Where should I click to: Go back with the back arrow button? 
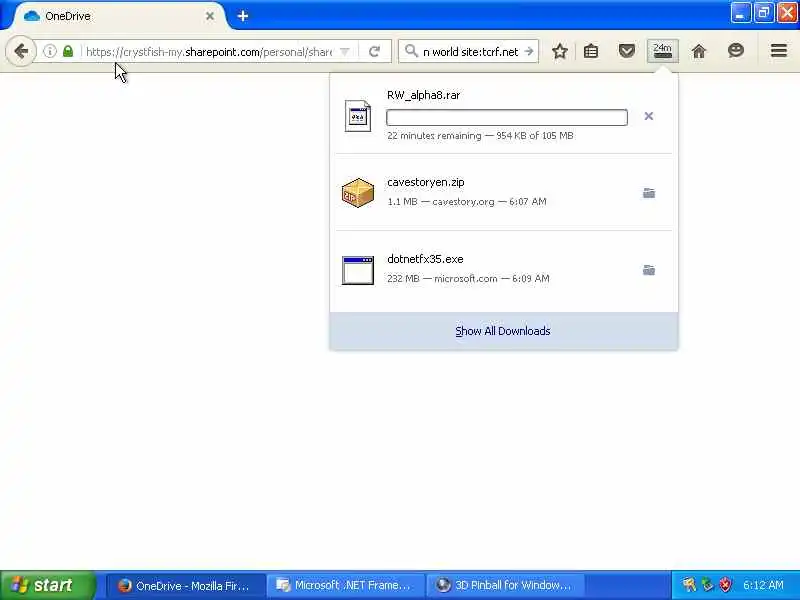tap(21, 51)
